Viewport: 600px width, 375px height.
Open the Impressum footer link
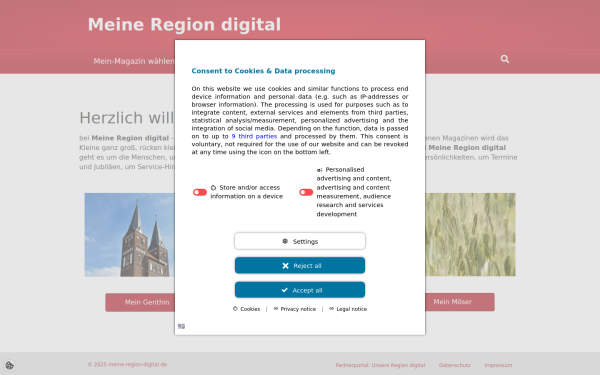coord(498,365)
